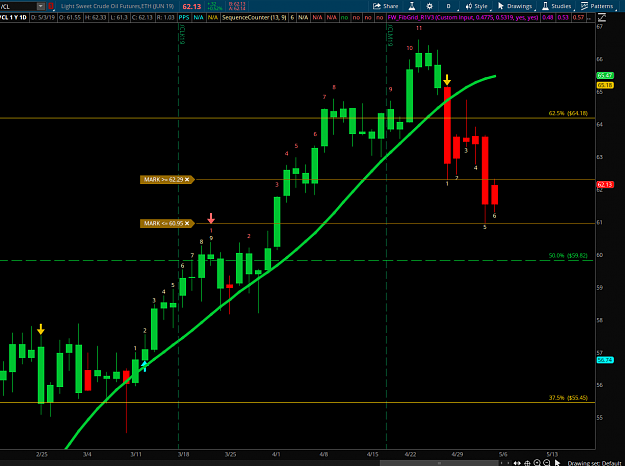
Task: Click the H: 62.33 high value
Action: click(x=96, y=18)
